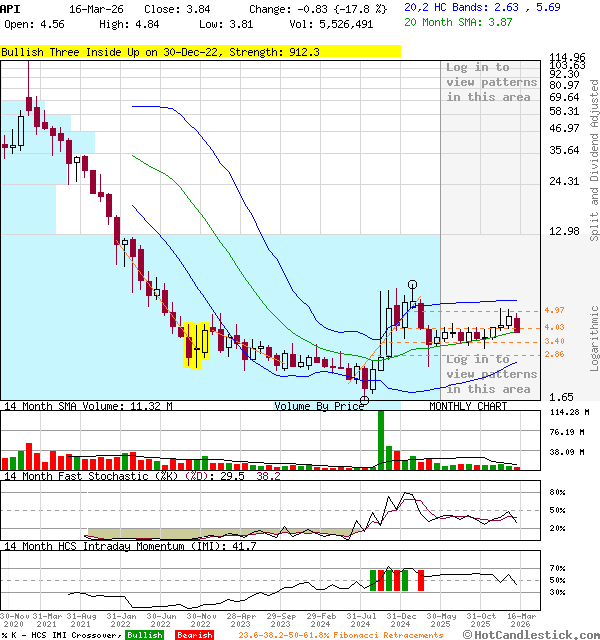
Task: Click the MONTHLY CHART label
Action: tap(468, 406)
